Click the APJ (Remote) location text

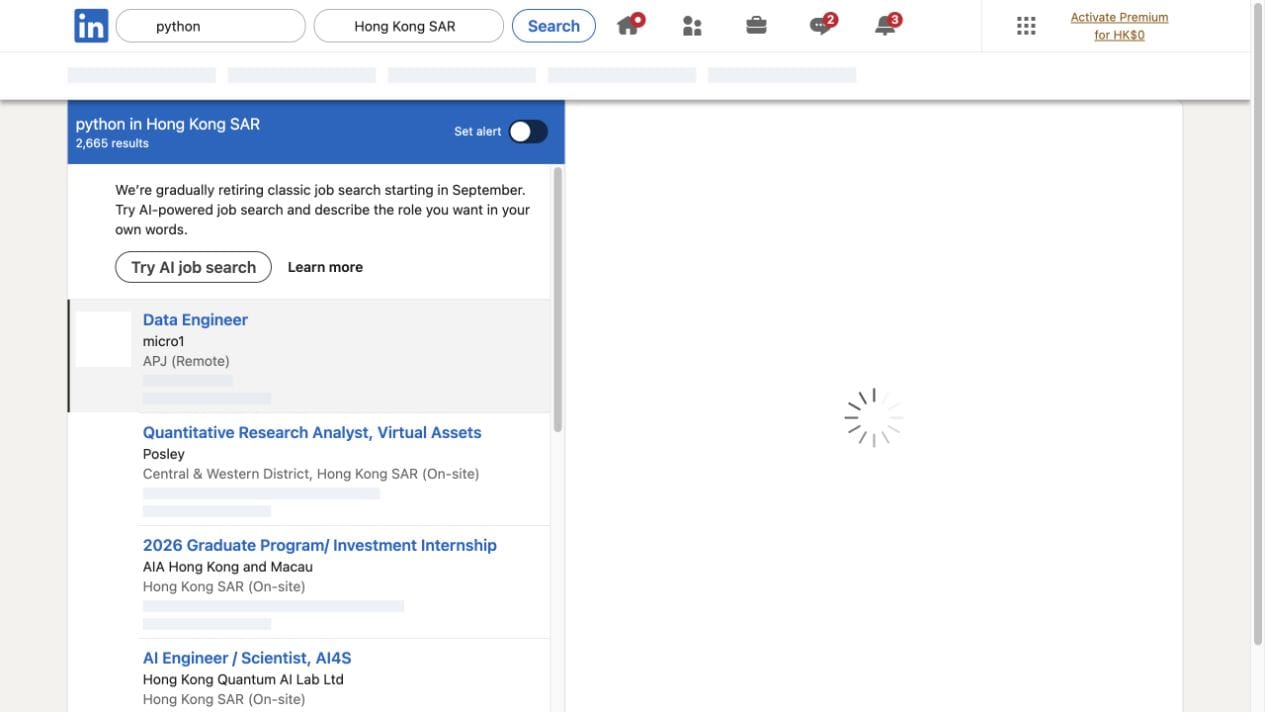click(186, 361)
